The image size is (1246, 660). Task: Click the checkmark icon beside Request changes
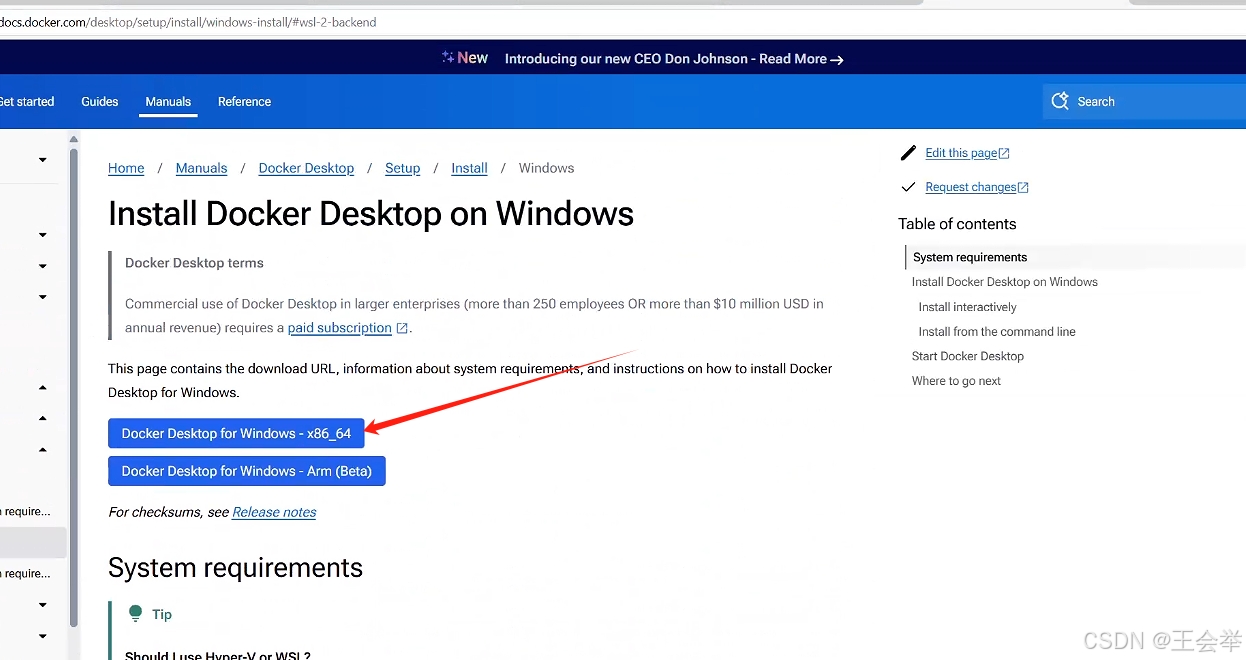click(x=908, y=187)
